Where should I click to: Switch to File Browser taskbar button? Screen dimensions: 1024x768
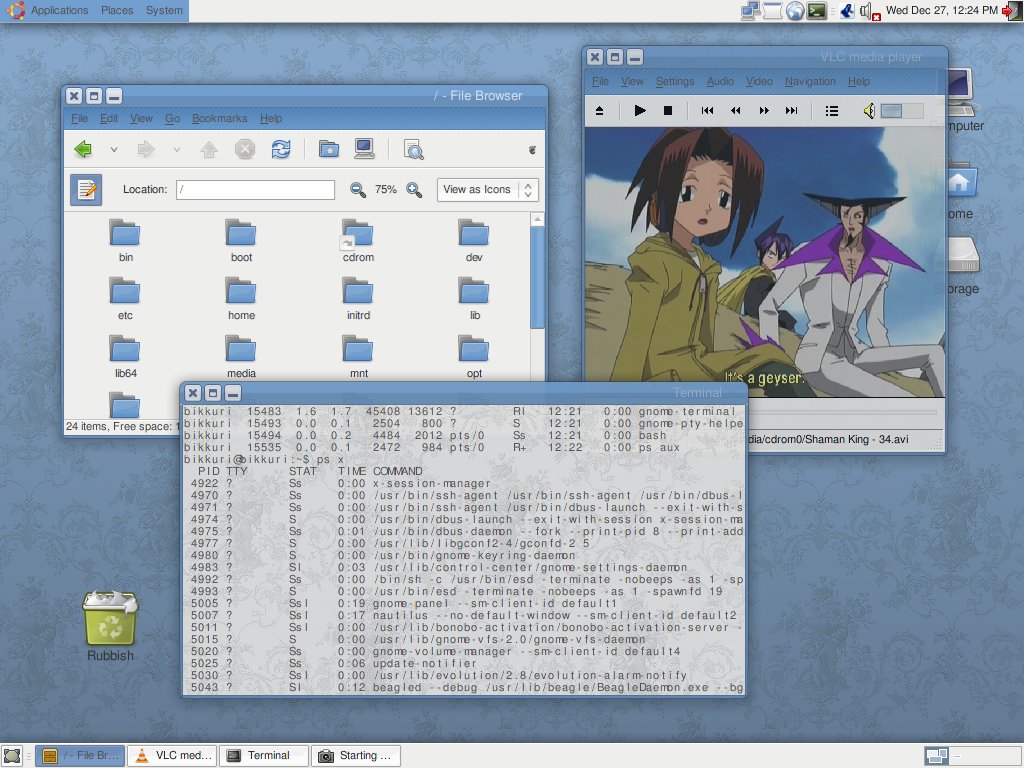[x=80, y=756]
